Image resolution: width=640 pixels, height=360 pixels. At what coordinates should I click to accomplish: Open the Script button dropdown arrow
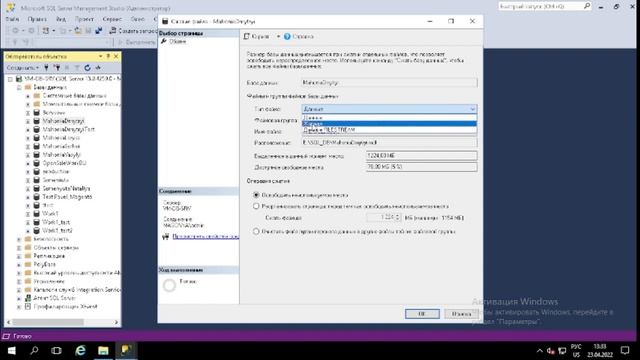point(278,36)
